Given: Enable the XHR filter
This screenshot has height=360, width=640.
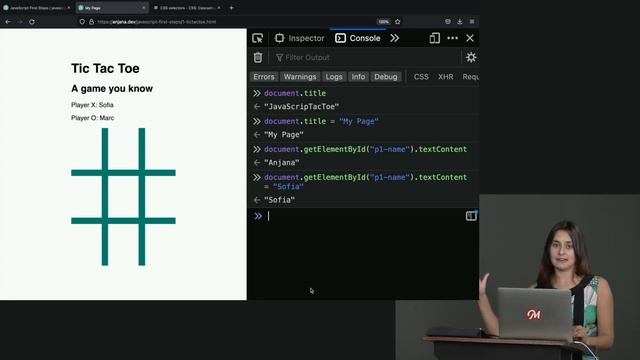Looking at the screenshot, I should [445, 77].
